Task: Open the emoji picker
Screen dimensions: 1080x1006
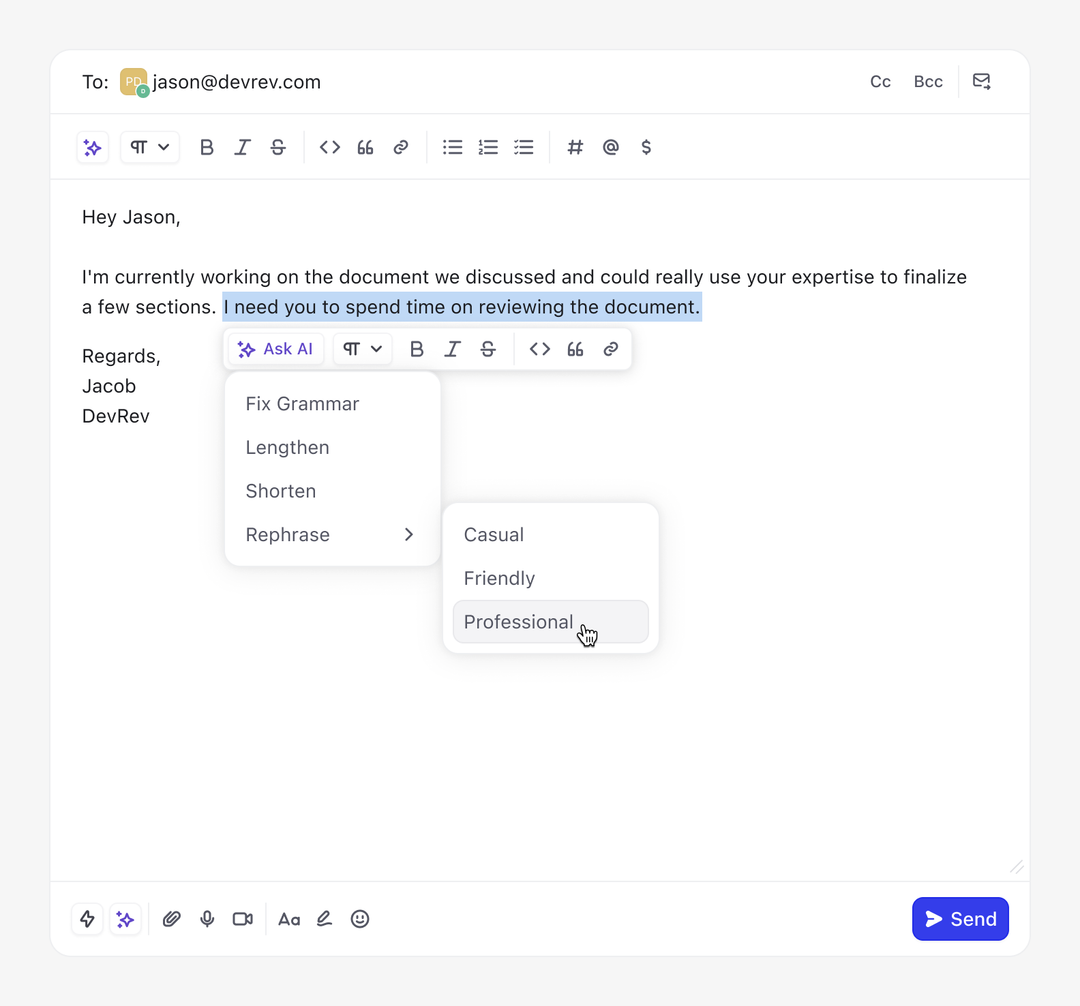Action: pyautogui.click(x=360, y=919)
